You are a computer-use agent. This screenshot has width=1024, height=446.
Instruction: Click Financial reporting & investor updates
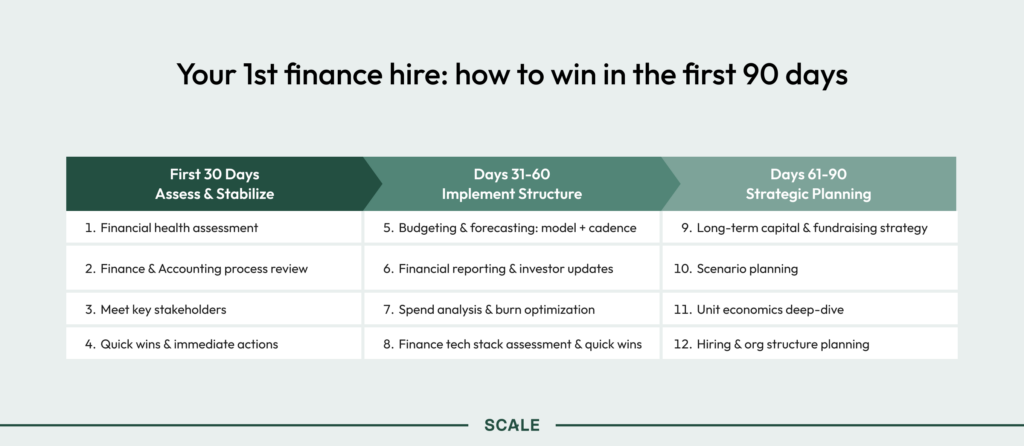[x=505, y=269]
